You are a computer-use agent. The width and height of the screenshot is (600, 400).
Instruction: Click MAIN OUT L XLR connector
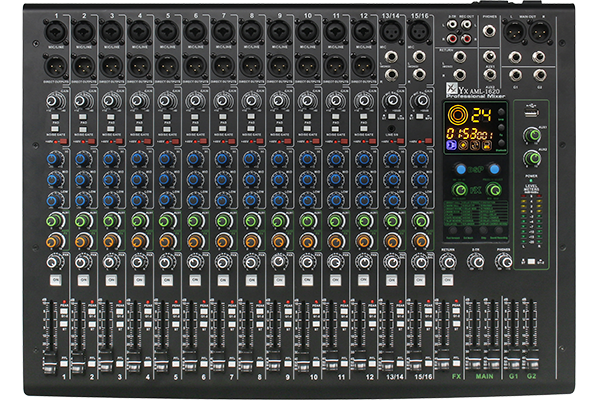[513, 32]
